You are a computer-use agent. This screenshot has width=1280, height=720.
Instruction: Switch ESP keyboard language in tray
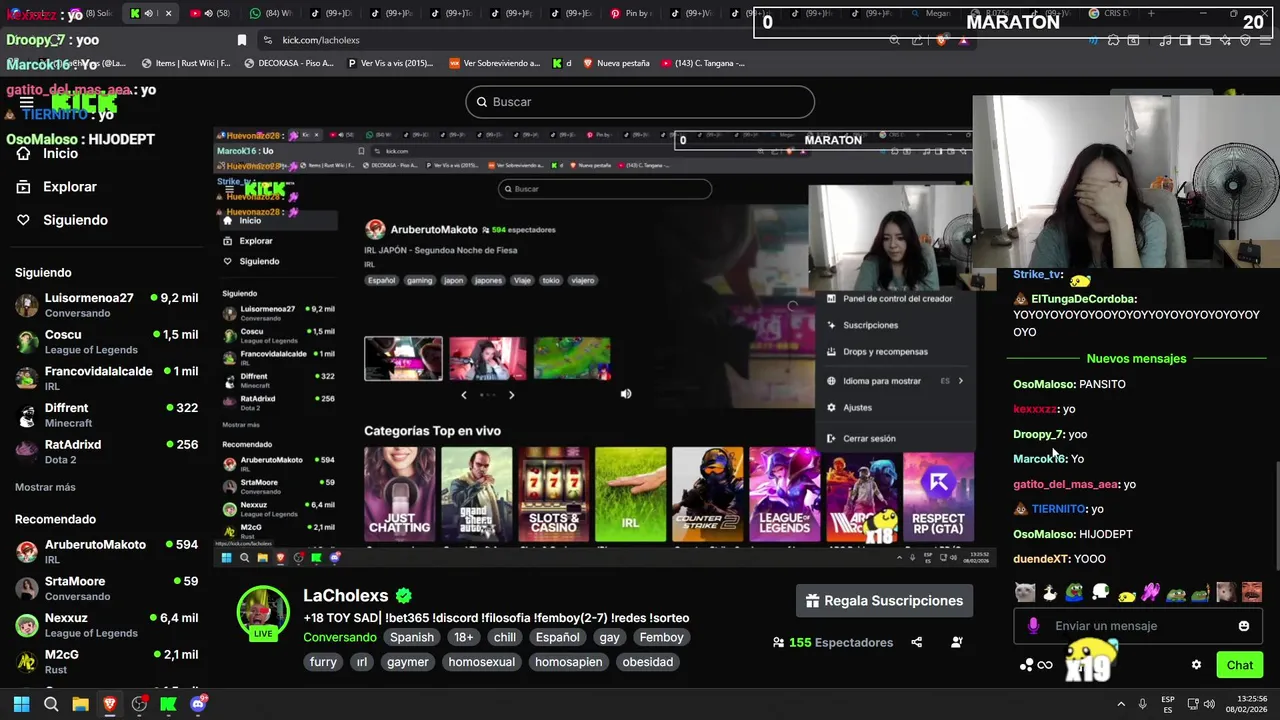[1168, 704]
